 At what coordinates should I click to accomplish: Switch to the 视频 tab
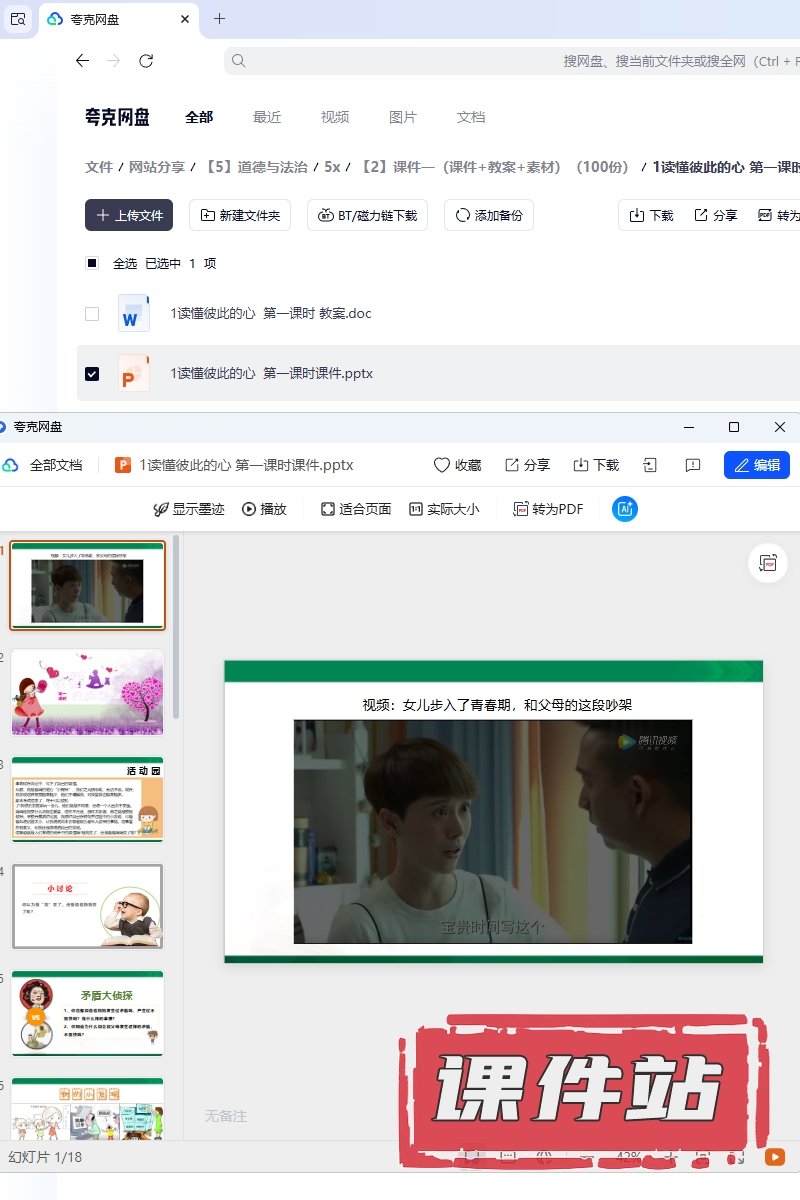335,117
